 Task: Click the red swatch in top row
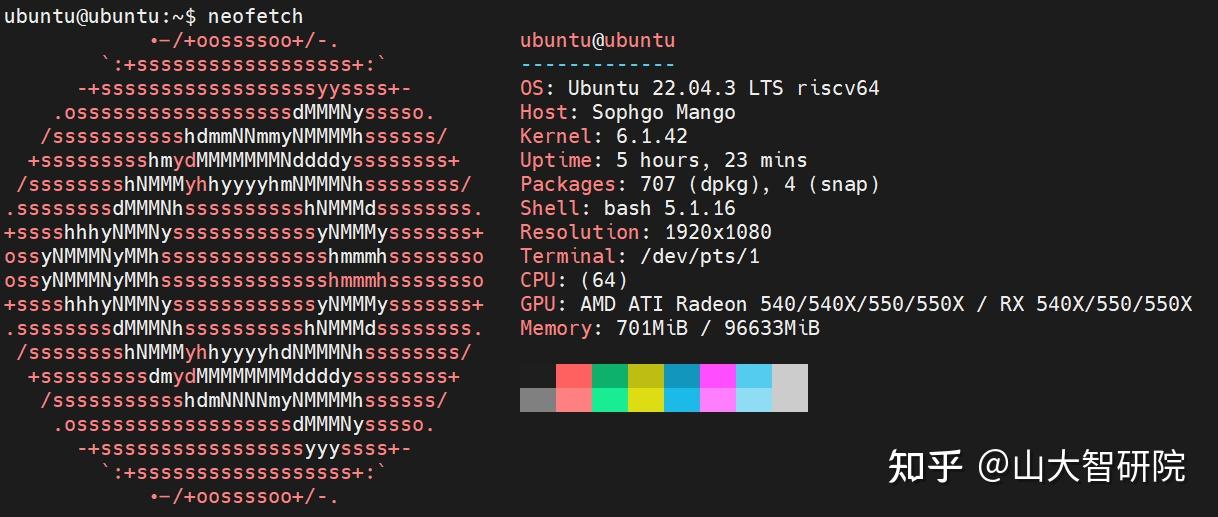(x=574, y=376)
